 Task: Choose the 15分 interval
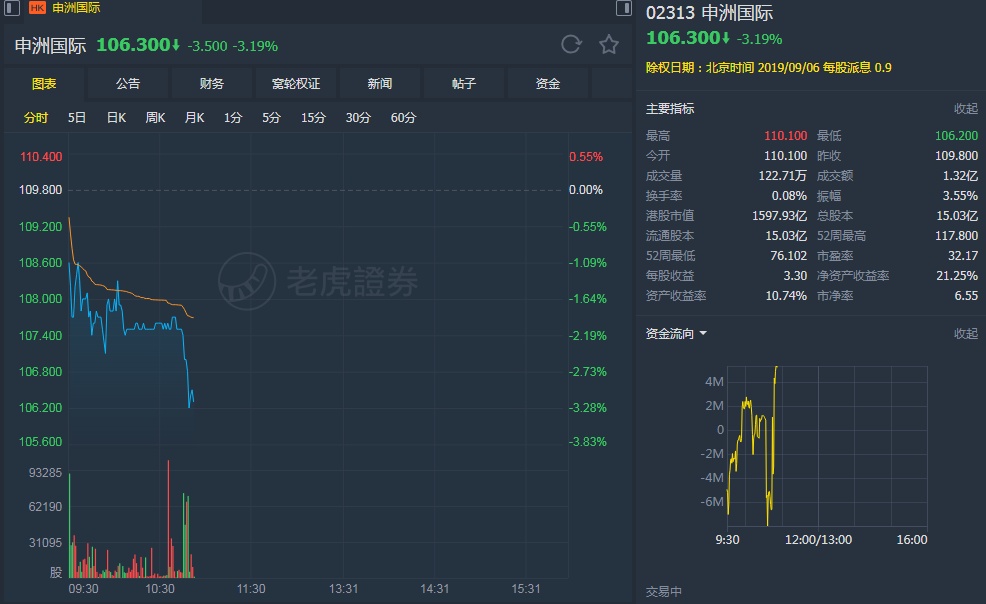click(313, 118)
